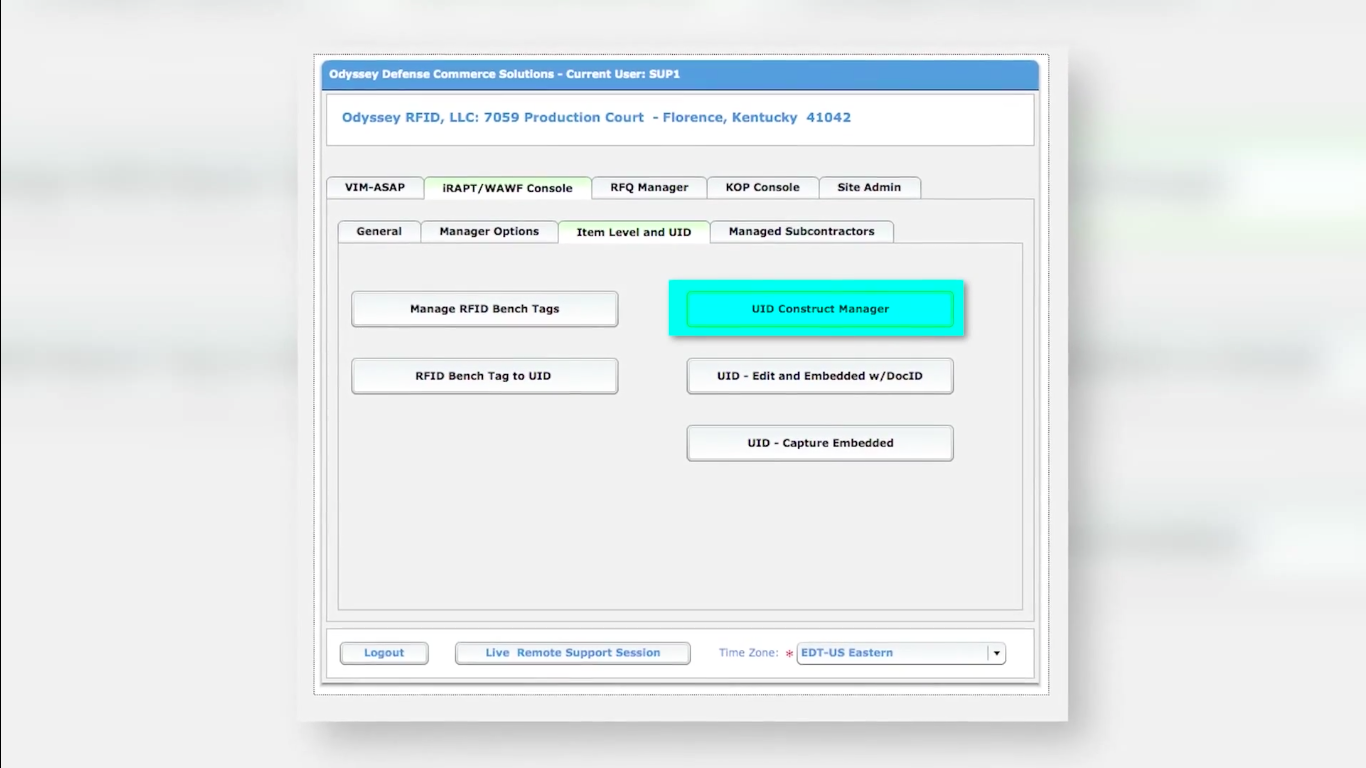Click the Logout button
The image size is (1366, 768).
pyautogui.click(x=383, y=652)
